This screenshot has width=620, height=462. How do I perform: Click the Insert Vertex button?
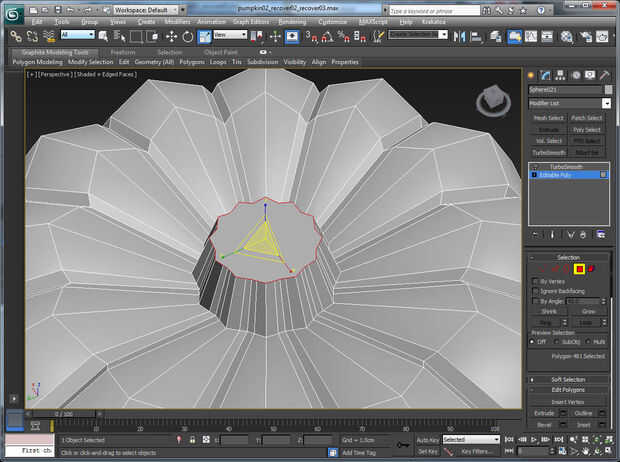pos(568,401)
